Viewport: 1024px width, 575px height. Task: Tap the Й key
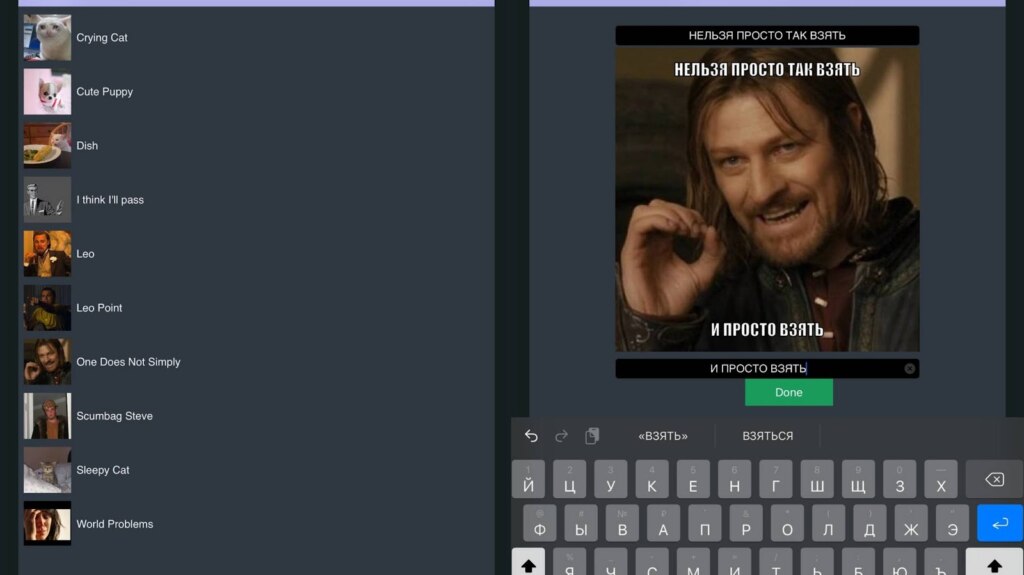pyautogui.click(x=528, y=480)
